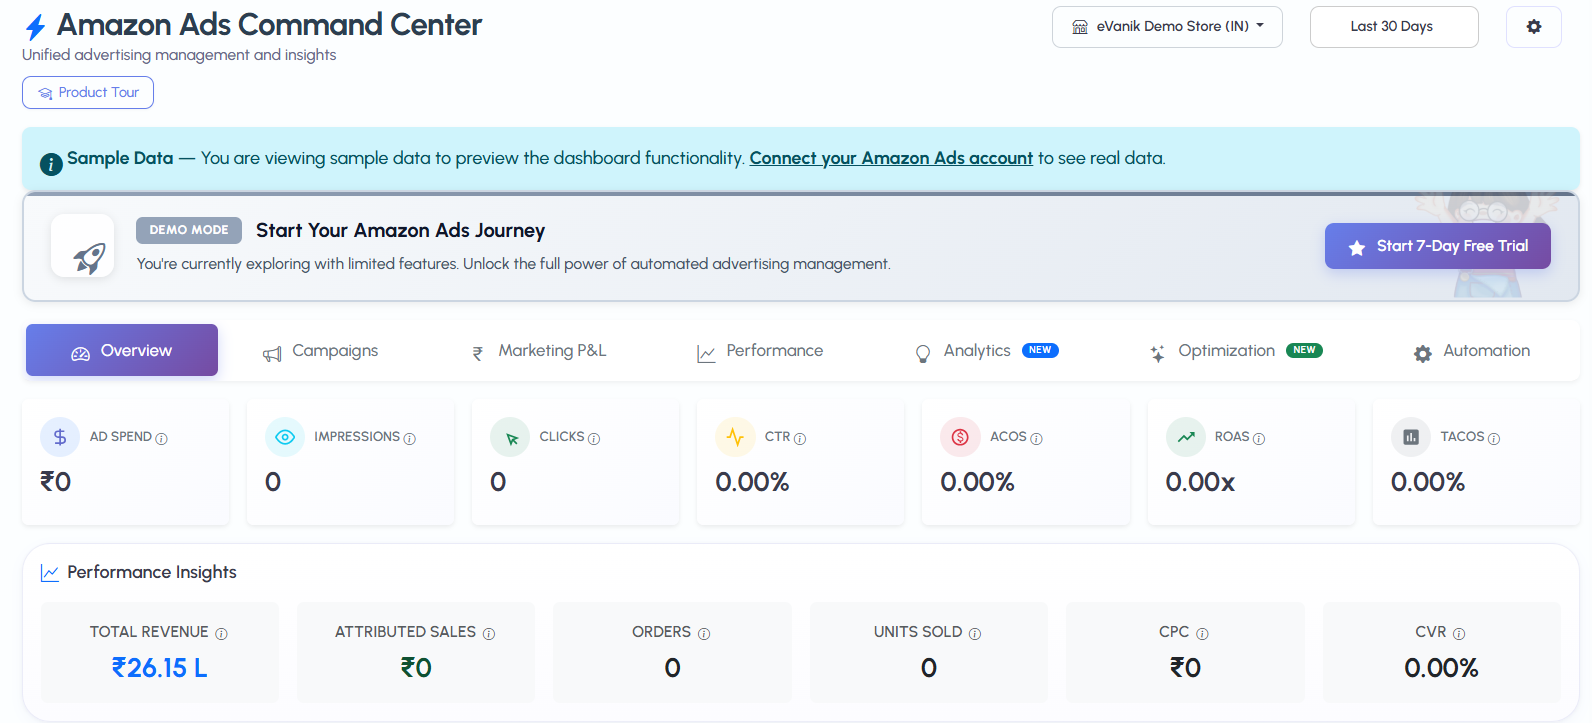Open the Last 30 Days date range
The image size is (1592, 723).
click(x=1394, y=27)
